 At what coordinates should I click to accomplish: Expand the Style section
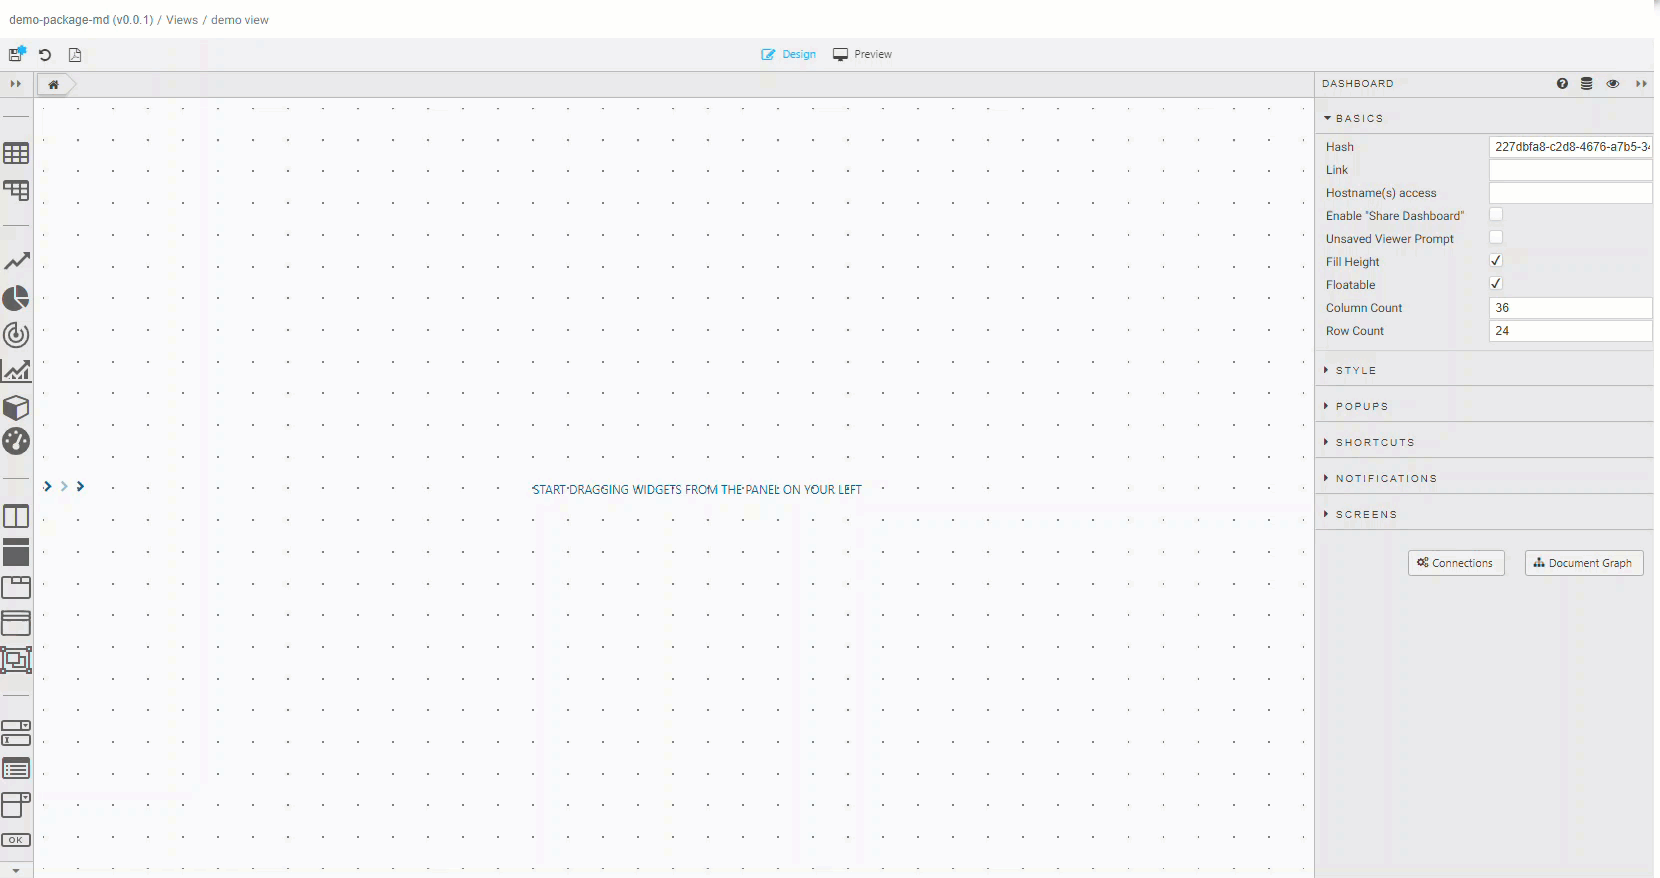(x=1356, y=370)
